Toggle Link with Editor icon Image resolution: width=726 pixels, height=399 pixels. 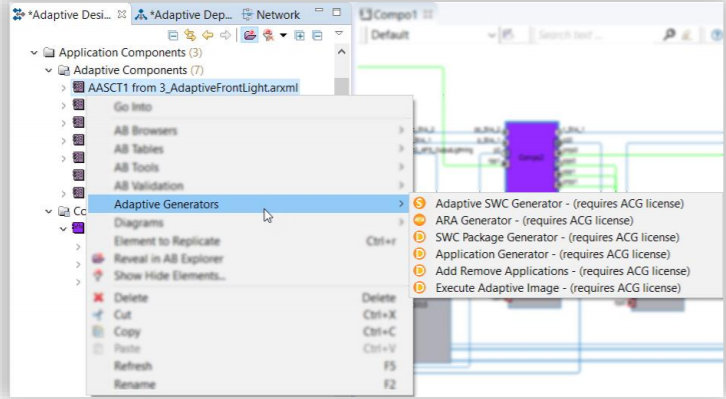[x=190, y=35]
